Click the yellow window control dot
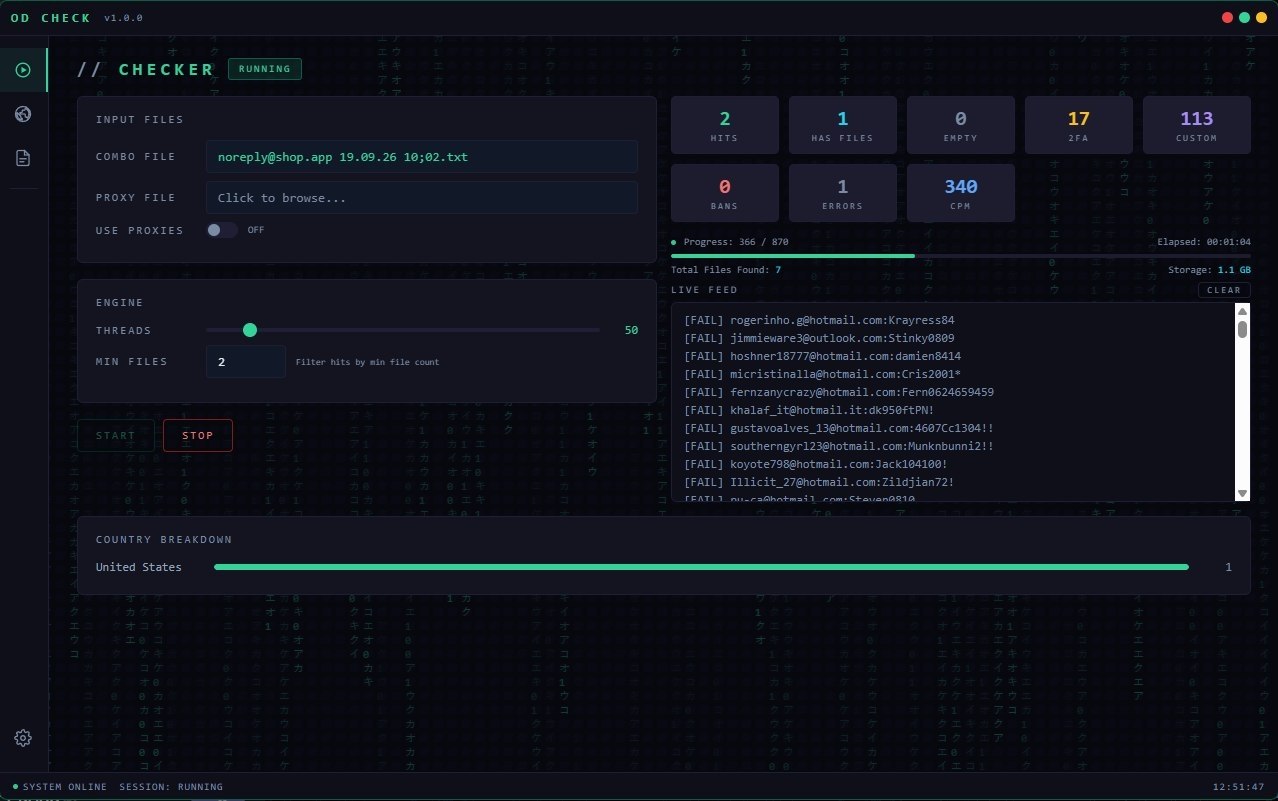This screenshot has height=801, width=1278. coord(1261,17)
